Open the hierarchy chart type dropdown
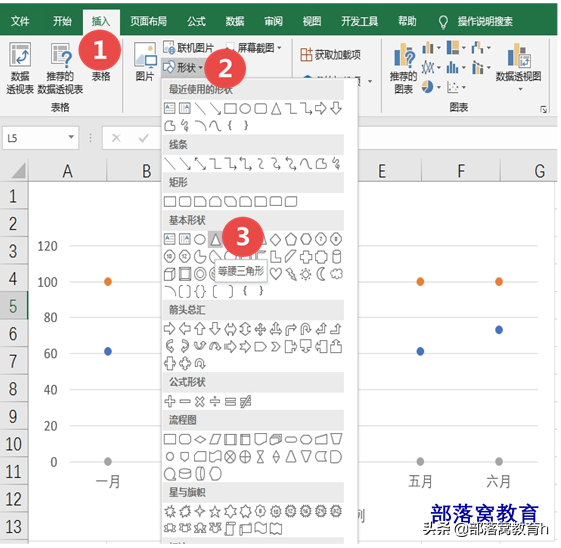561x548 pixels. [x=456, y=48]
